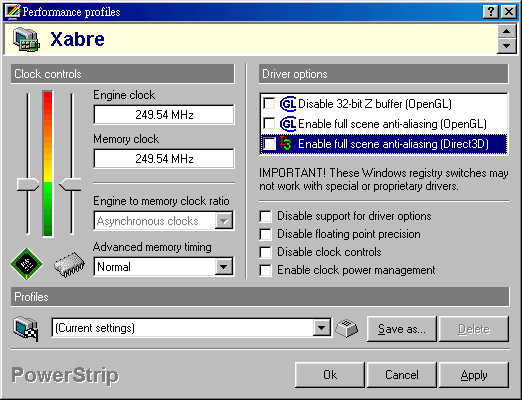Check Enable full scene anti-aliasing (OpenGL)
Screen dimensions: 522x400
point(269,124)
